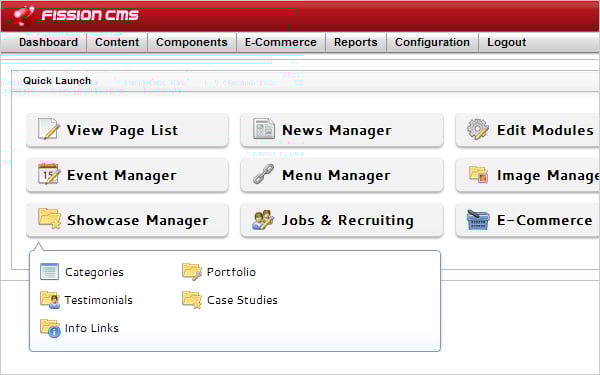Screen dimensions: 600x375
Task: Open the Image Manager button label
Action: (x=548, y=176)
